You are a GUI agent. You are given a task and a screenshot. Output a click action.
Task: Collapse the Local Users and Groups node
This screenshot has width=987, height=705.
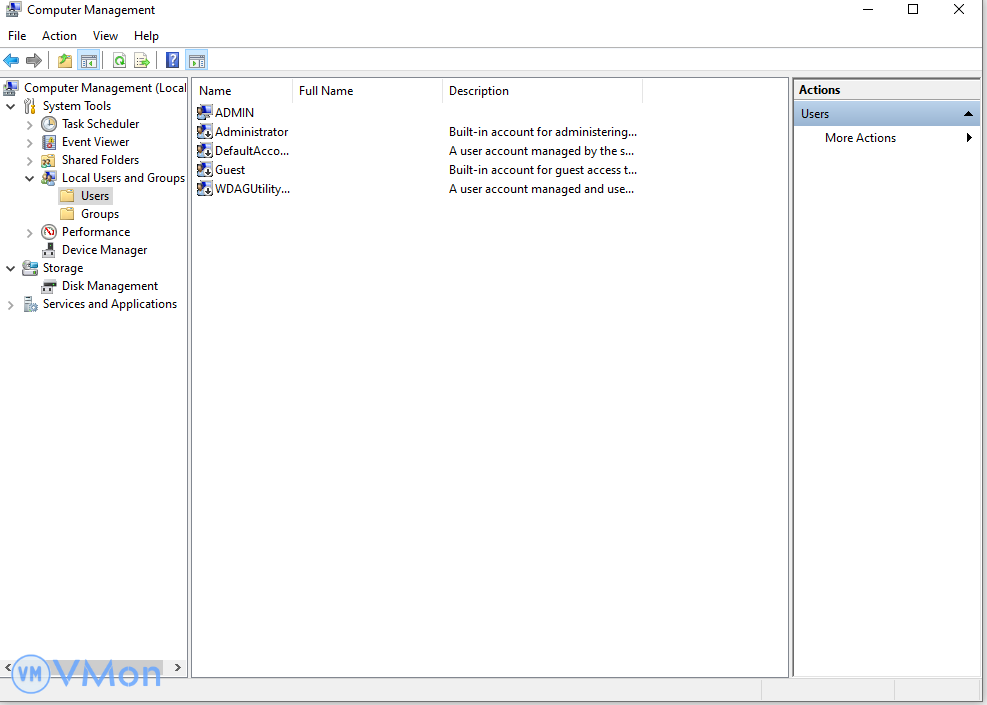[29, 179]
